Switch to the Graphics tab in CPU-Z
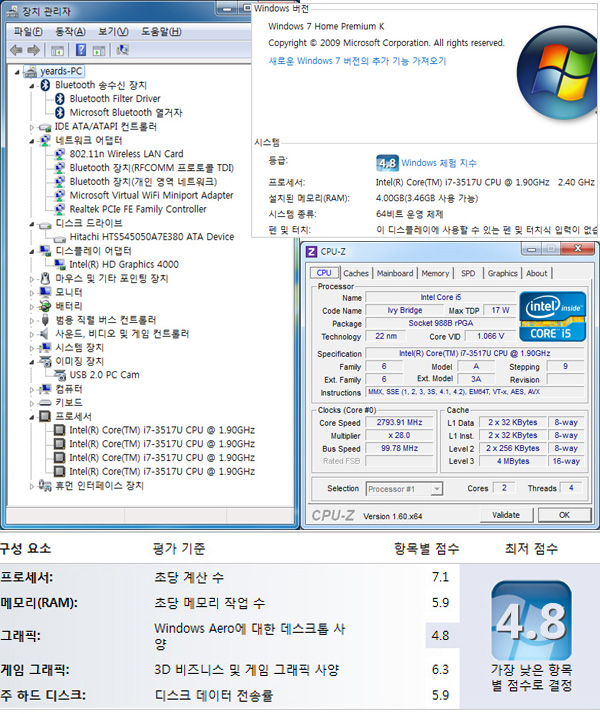 pyautogui.click(x=502, y=273)
